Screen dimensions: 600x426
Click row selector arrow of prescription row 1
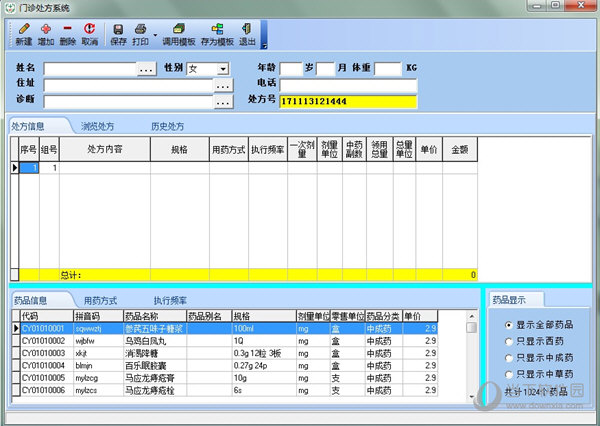coord(15,168)
